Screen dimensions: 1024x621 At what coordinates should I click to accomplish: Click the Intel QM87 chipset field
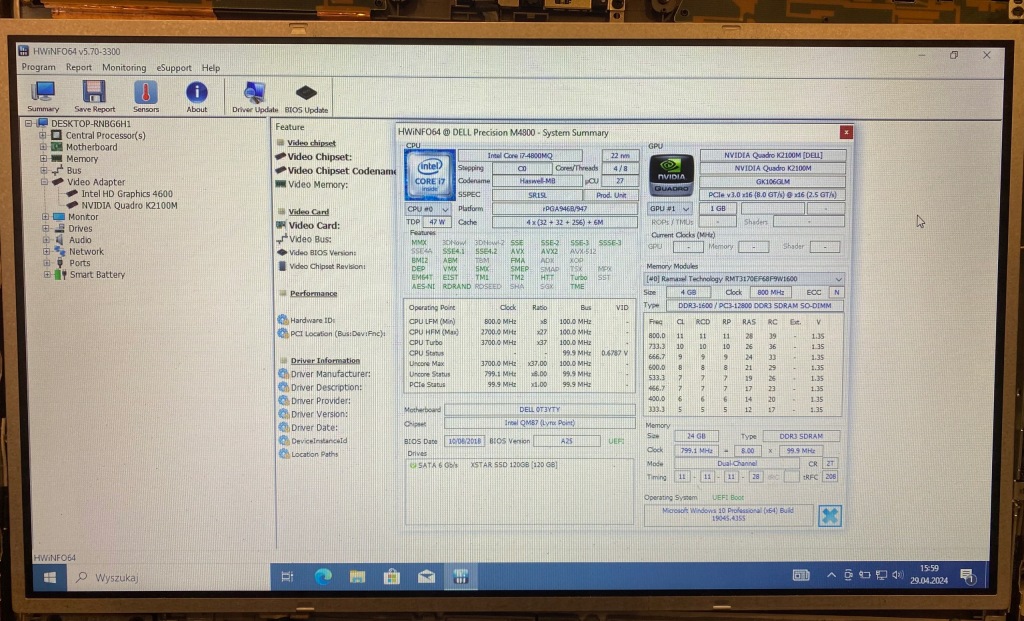[x=539, y=422]
